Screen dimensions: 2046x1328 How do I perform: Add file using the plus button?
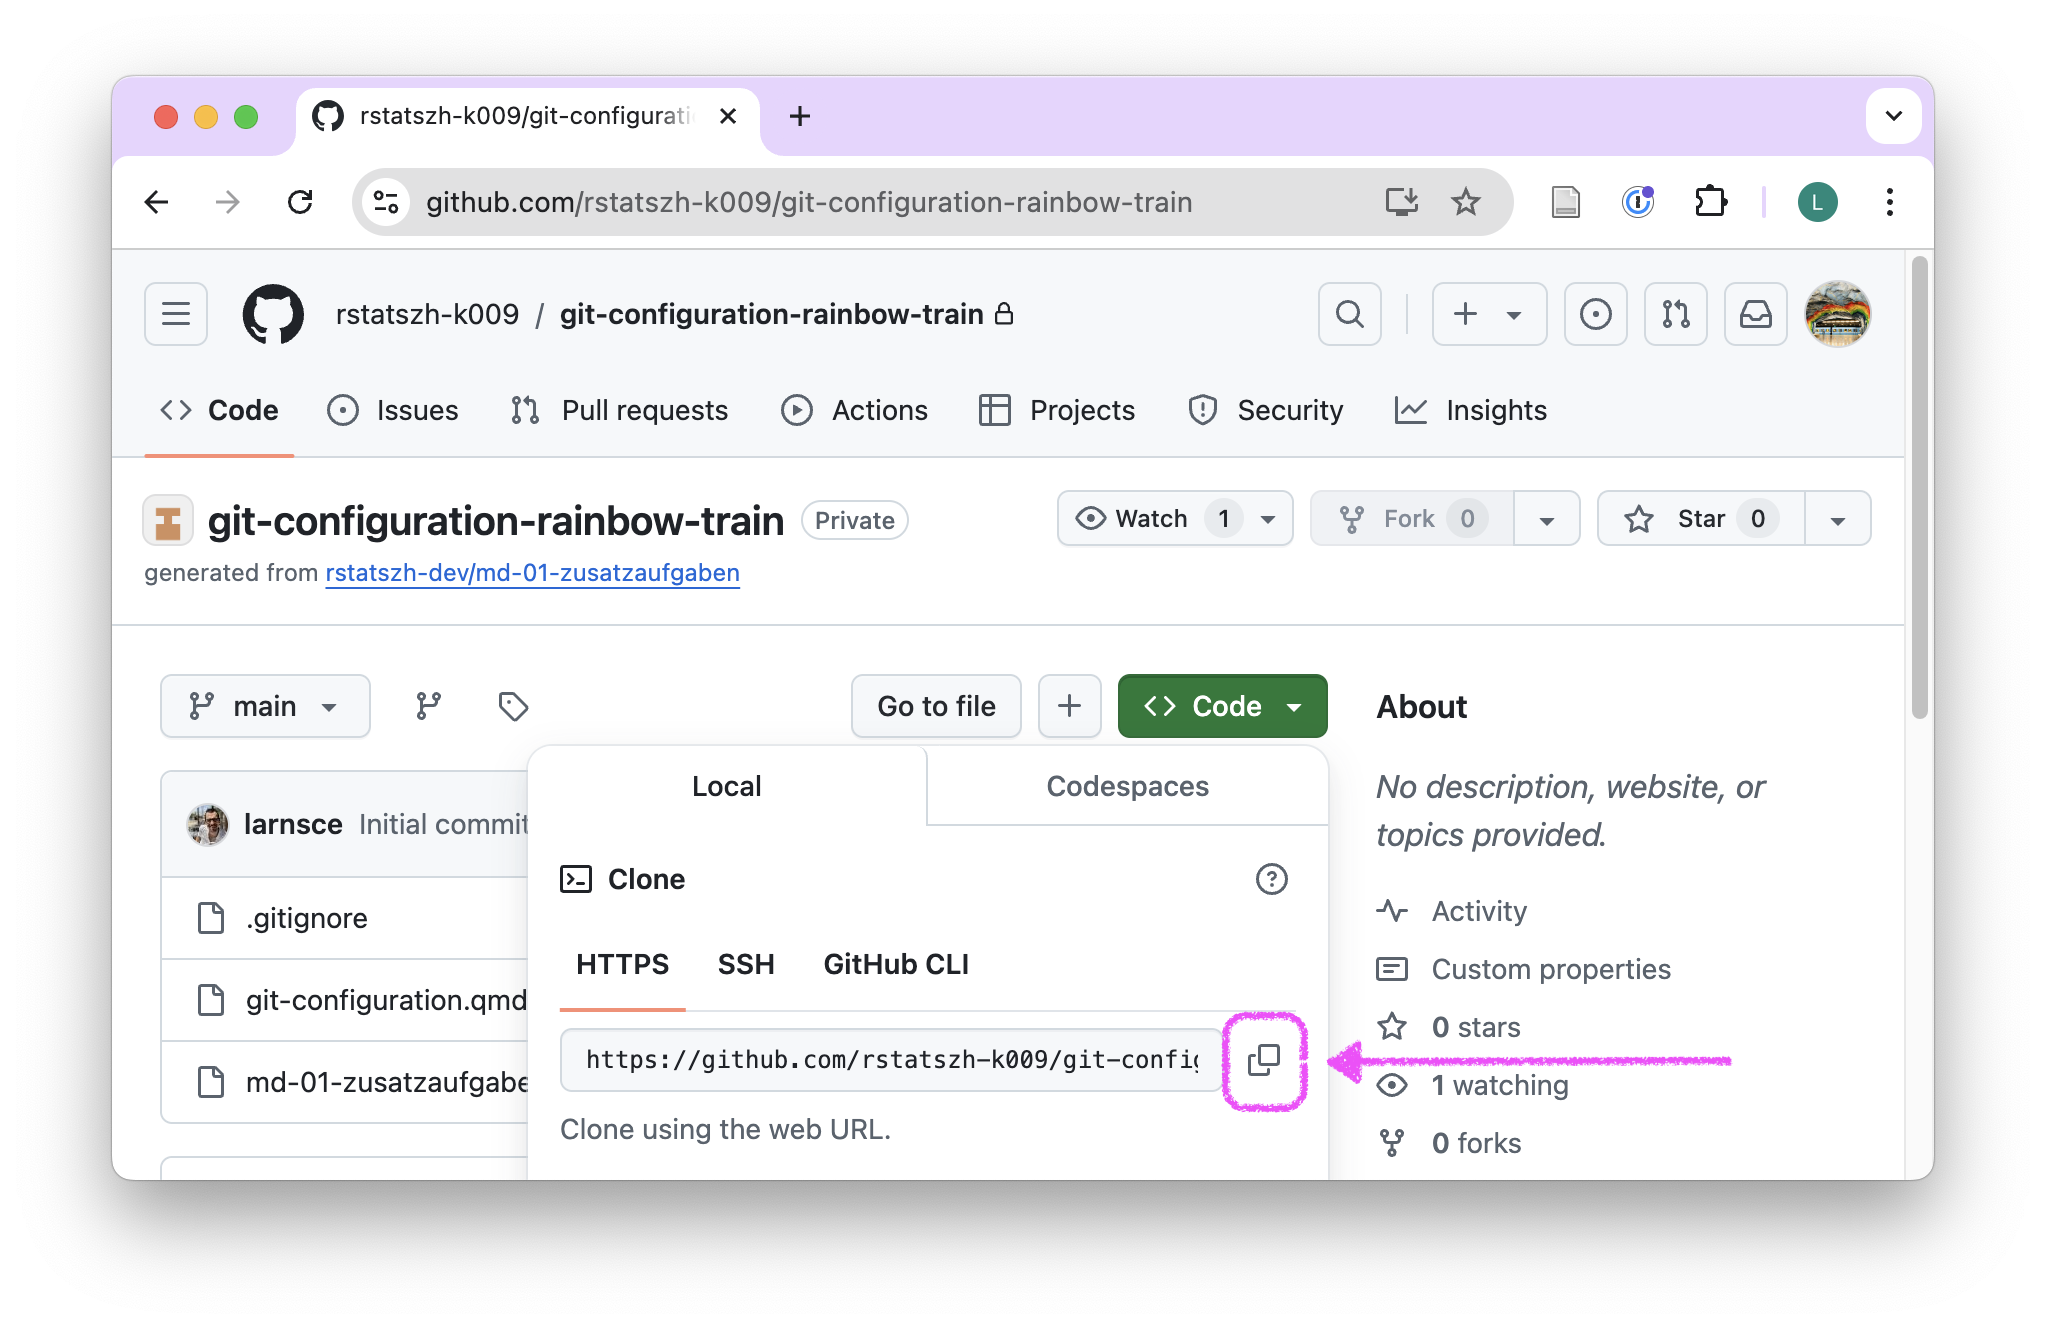point(1070,706)
